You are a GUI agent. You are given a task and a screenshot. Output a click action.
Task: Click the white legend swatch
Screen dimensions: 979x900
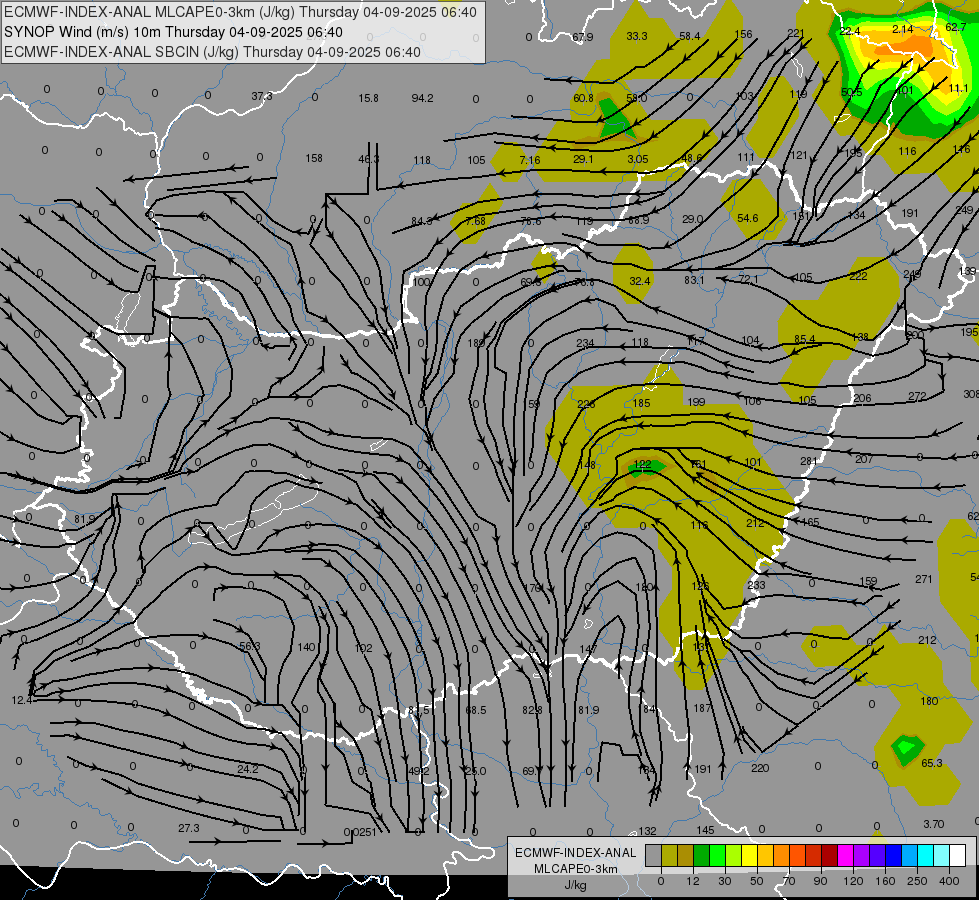(x=958, y=856)
